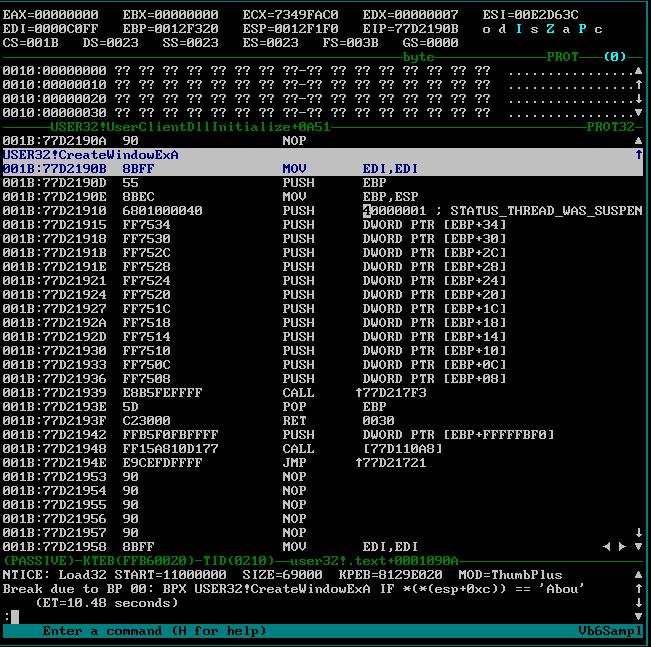Click the data window line-down thin arrow
The image size is (651, 647).
(639, 99)
